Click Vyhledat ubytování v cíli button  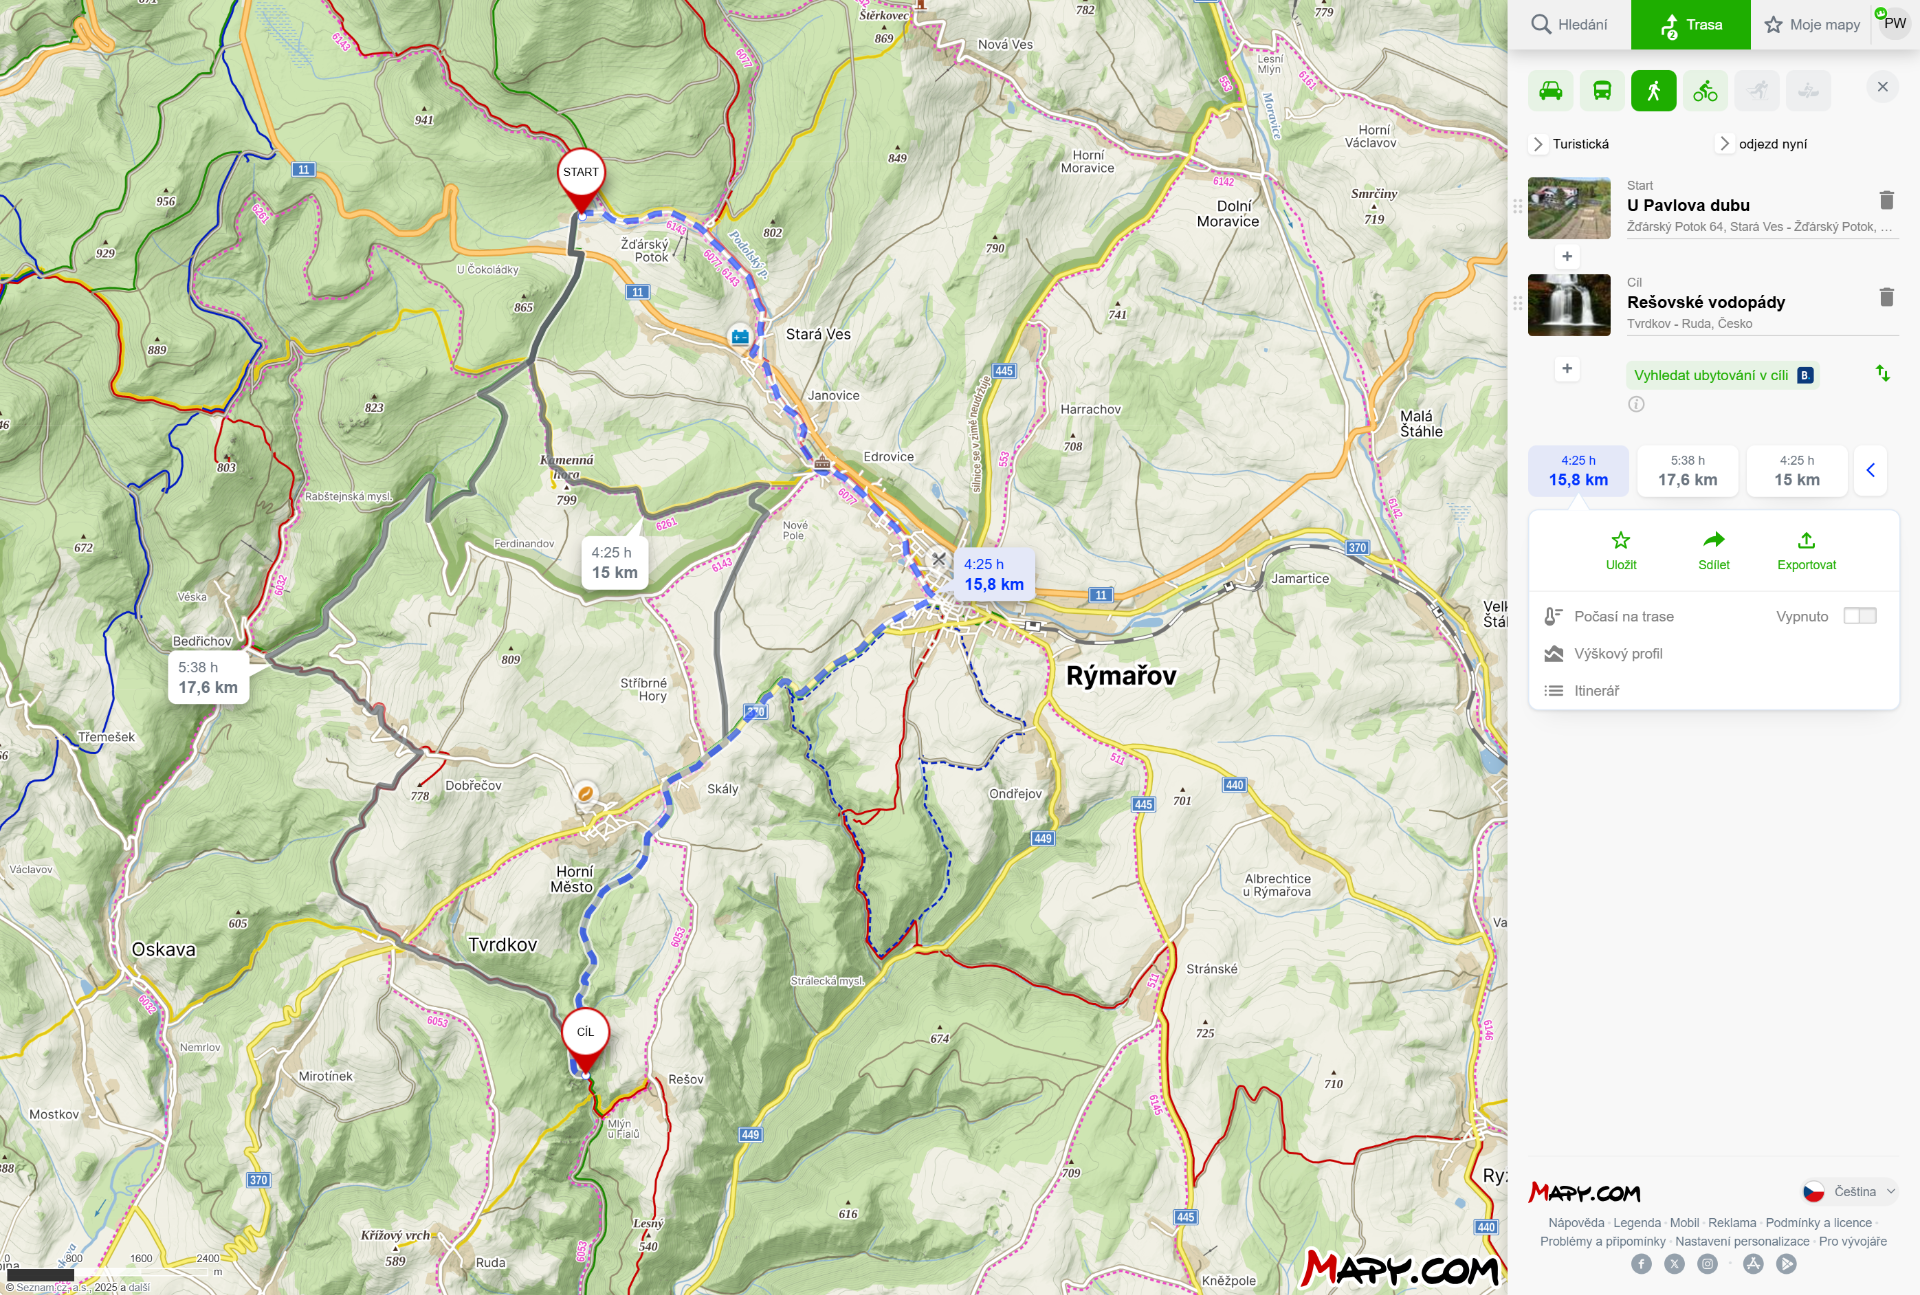point(1722,375)
